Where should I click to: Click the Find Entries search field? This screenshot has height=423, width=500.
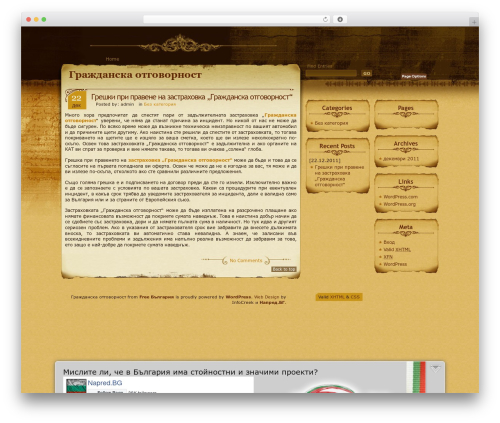pos(331,73)
